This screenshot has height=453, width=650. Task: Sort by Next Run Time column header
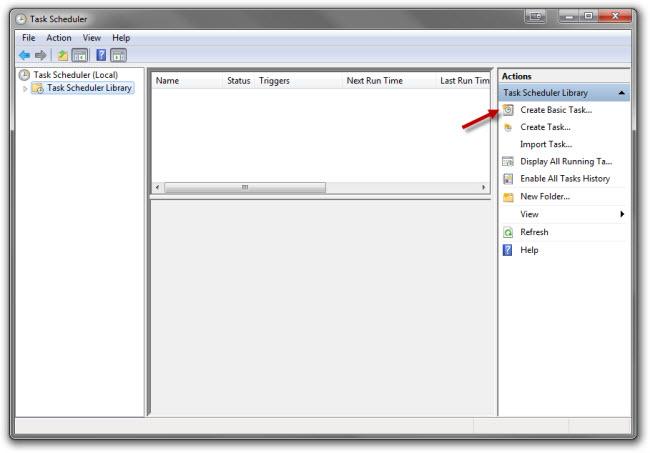click(x=389, y=81)
